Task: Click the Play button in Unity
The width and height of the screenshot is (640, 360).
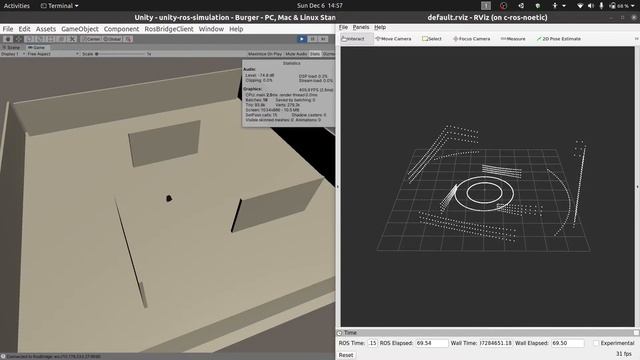Action: tap(302, 39)
